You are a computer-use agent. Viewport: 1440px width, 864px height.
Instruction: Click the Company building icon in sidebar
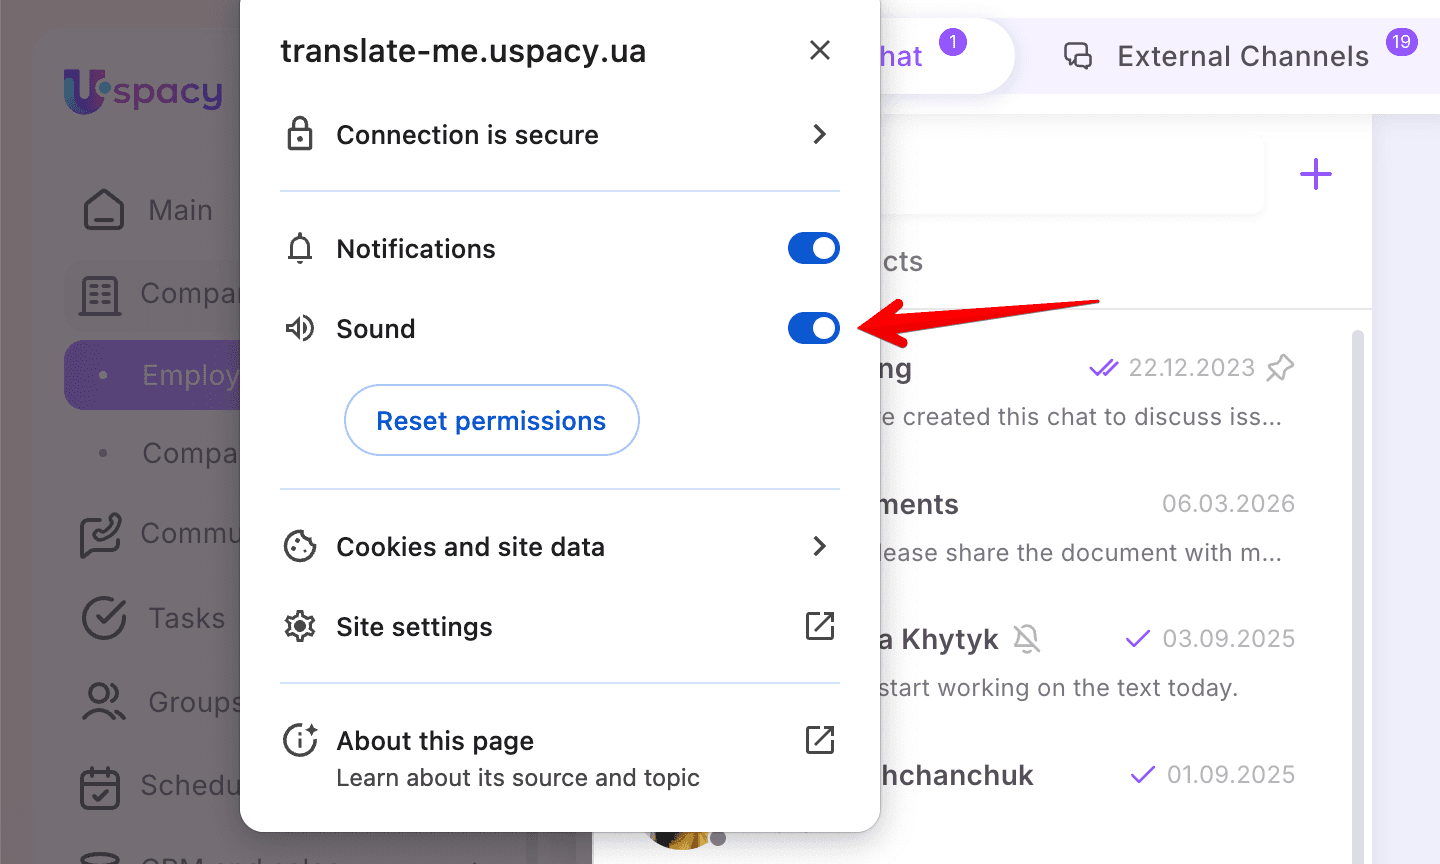tap(100, 295)
